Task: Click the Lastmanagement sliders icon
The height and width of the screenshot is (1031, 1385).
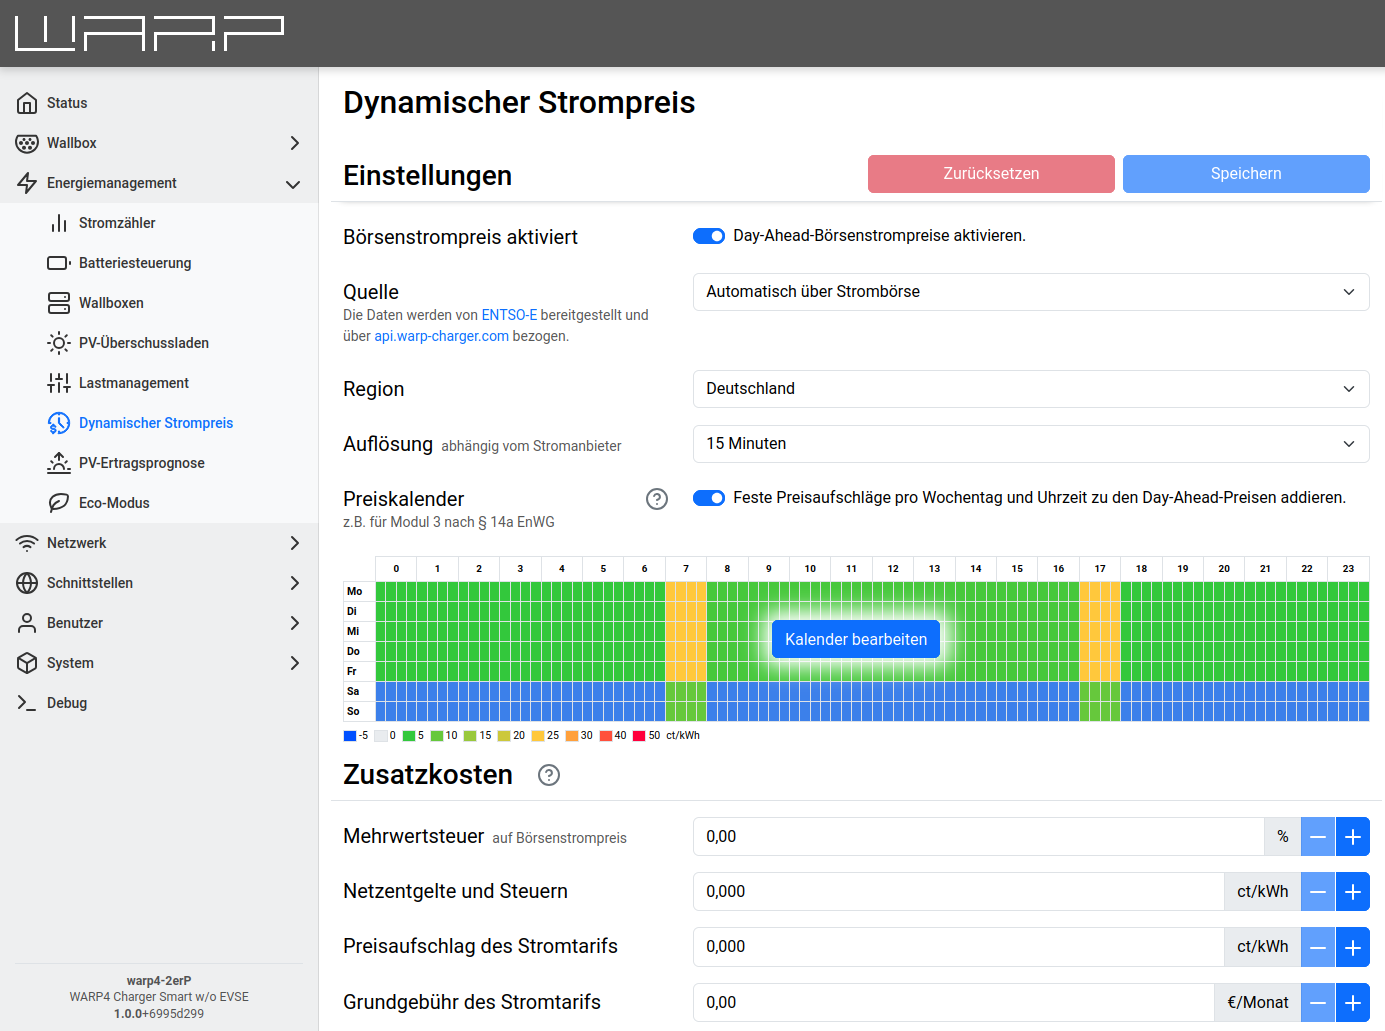Action: tap(59, 383)
